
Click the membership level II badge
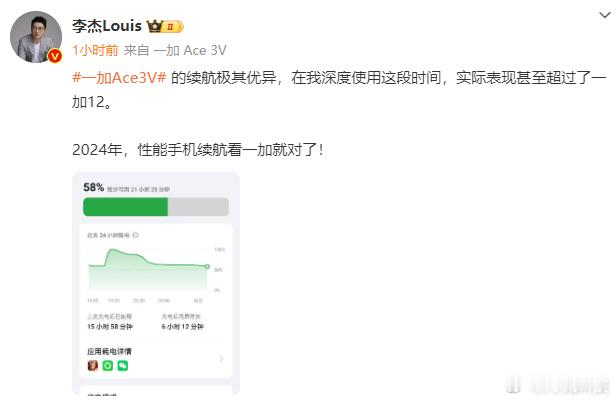(173, 26)
